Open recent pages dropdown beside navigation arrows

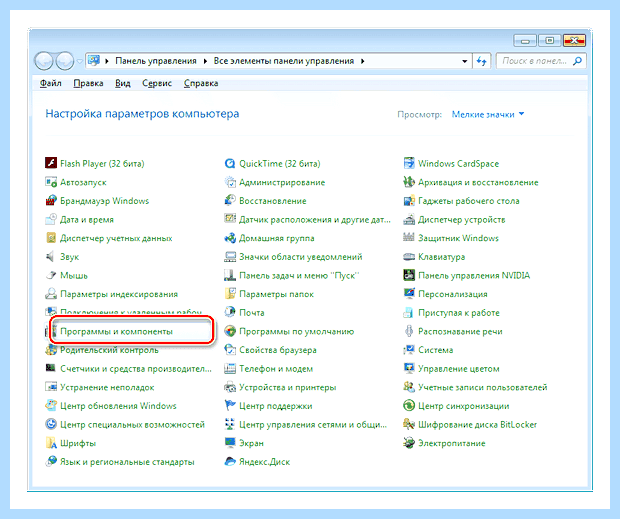[x=79, y=61]
